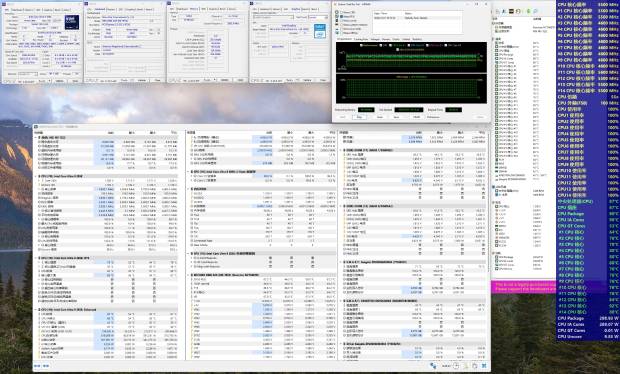Toggle Motherboard checkbox in temperature graph legend
This screenshot has width=620, height=374.
(x=362, y=45)
